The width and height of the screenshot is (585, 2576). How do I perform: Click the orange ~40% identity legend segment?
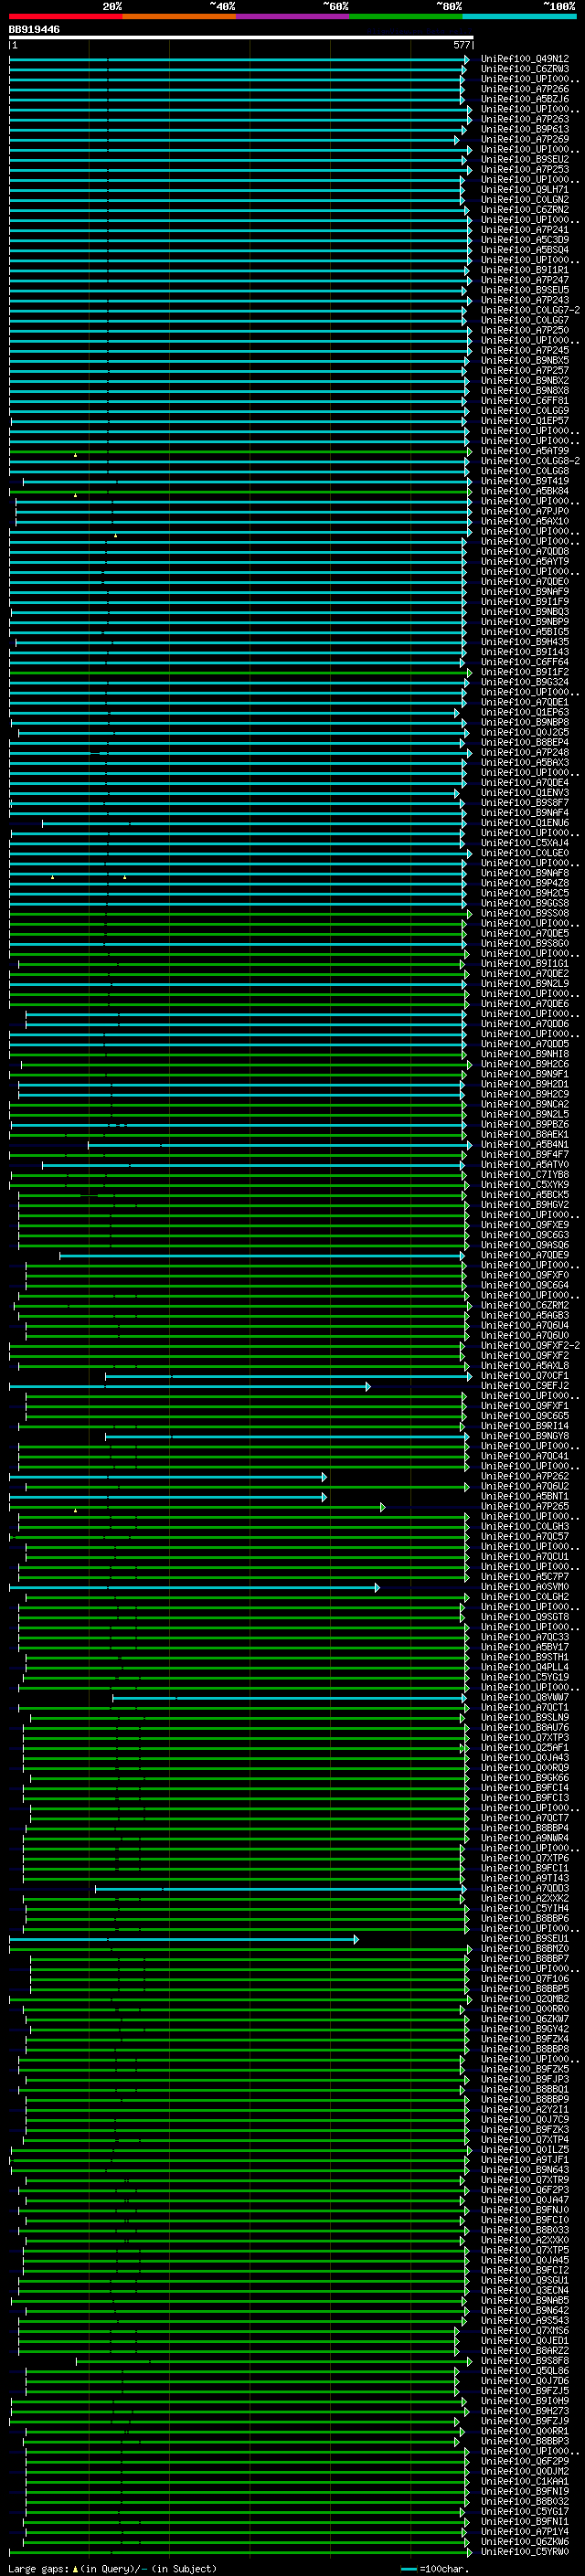coord(179,16)
